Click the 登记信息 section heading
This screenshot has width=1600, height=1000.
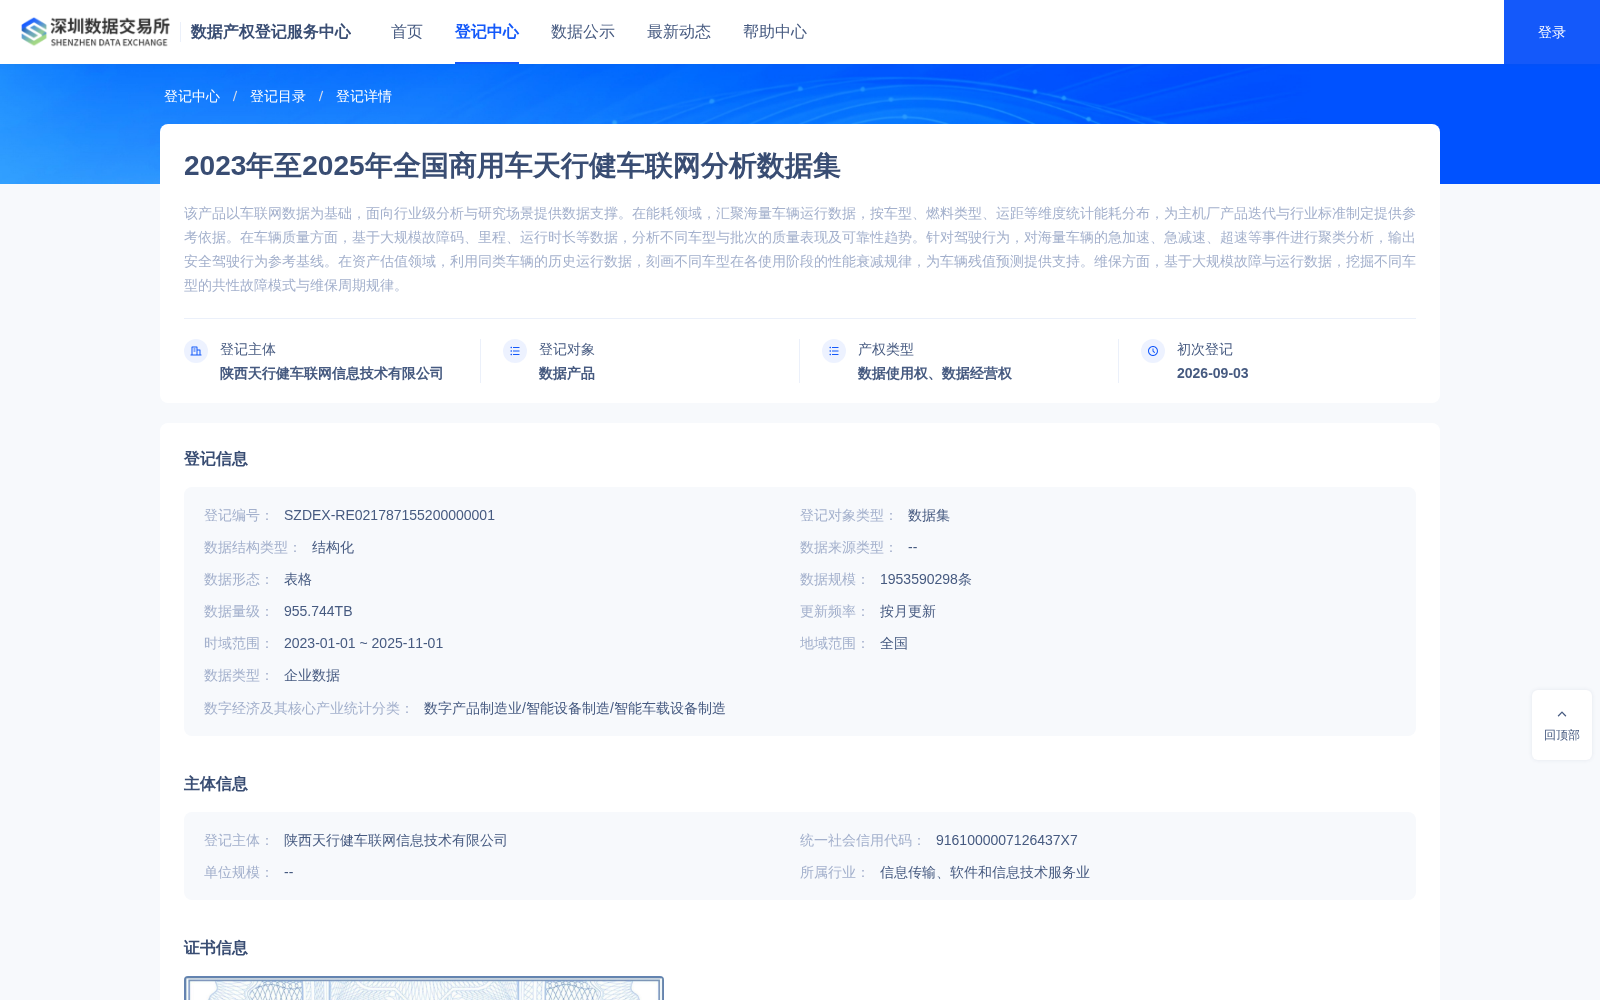click(216, 459)
